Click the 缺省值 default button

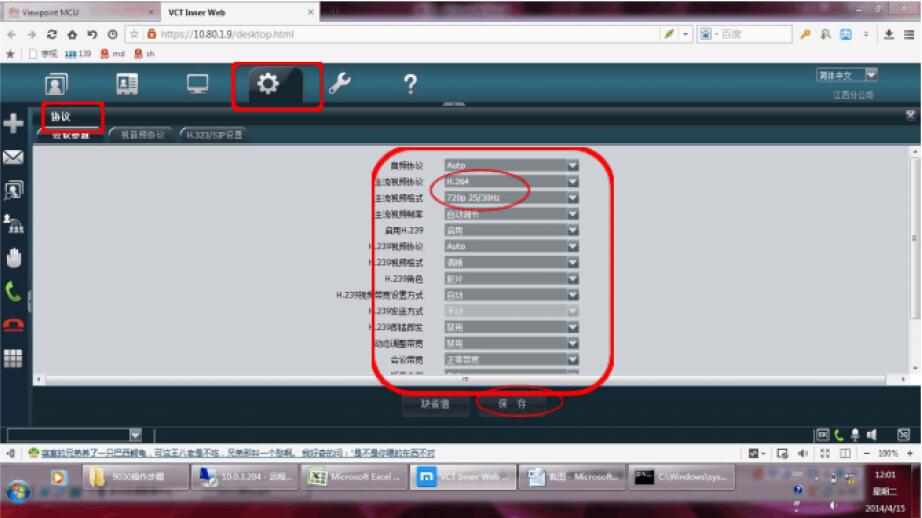click(x=435, y=404)
